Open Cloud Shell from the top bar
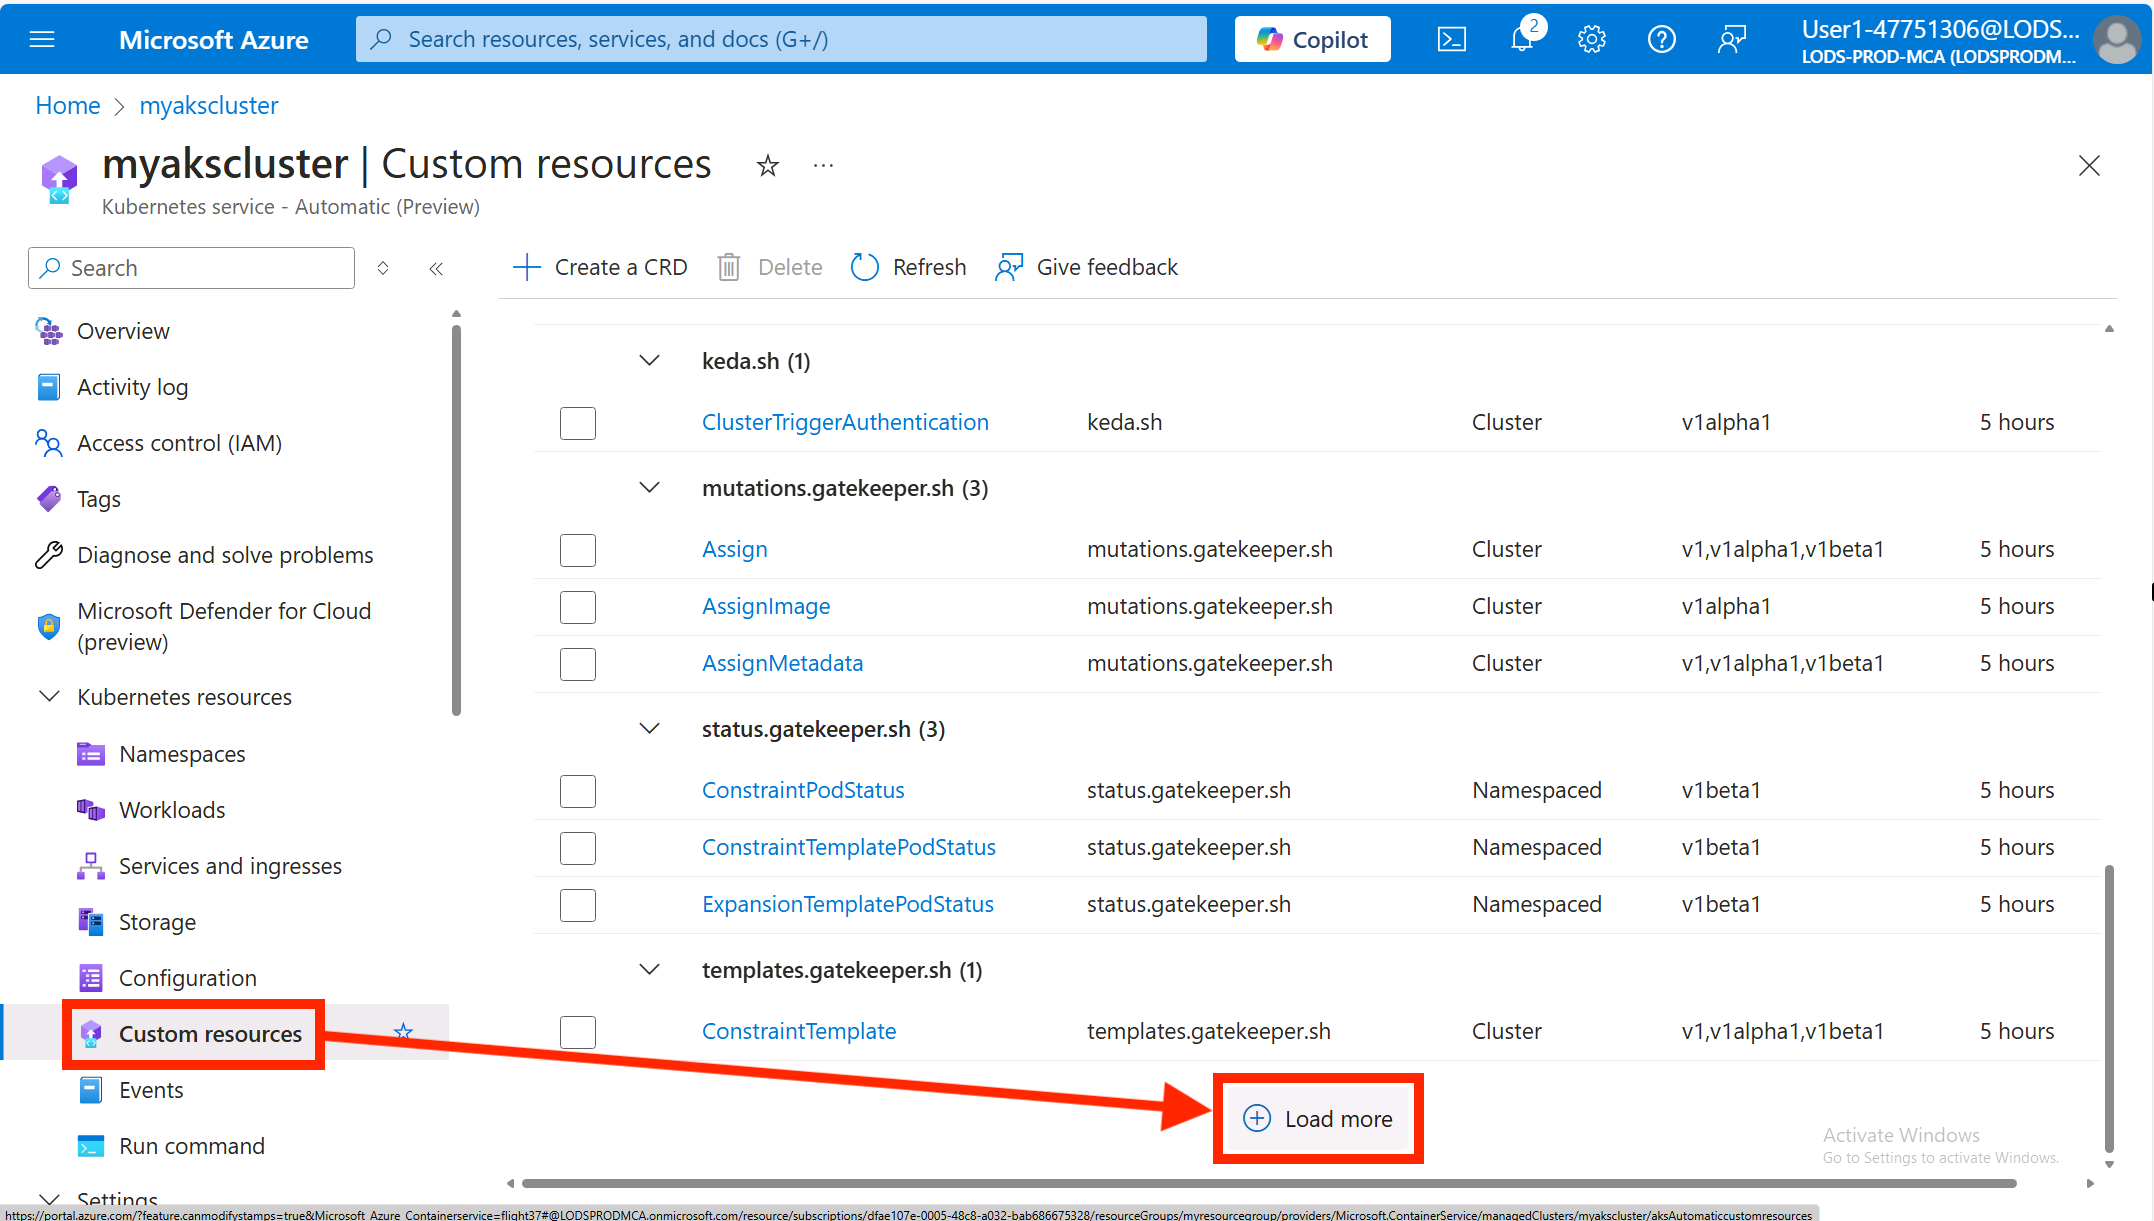 [x=1451, y=39]
